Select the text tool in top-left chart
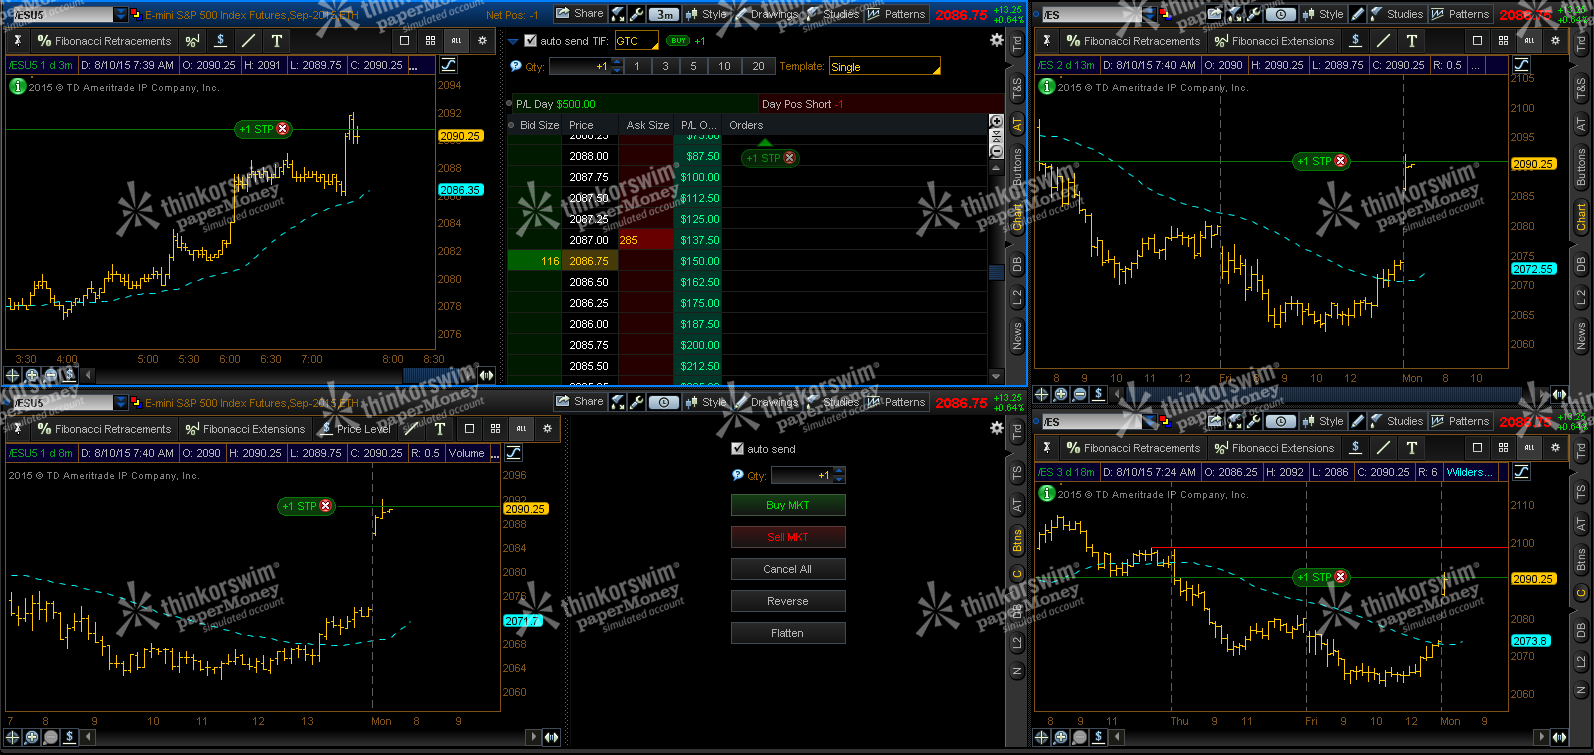The height and width of the screenshot is (755, 1594). coord(277,41)
